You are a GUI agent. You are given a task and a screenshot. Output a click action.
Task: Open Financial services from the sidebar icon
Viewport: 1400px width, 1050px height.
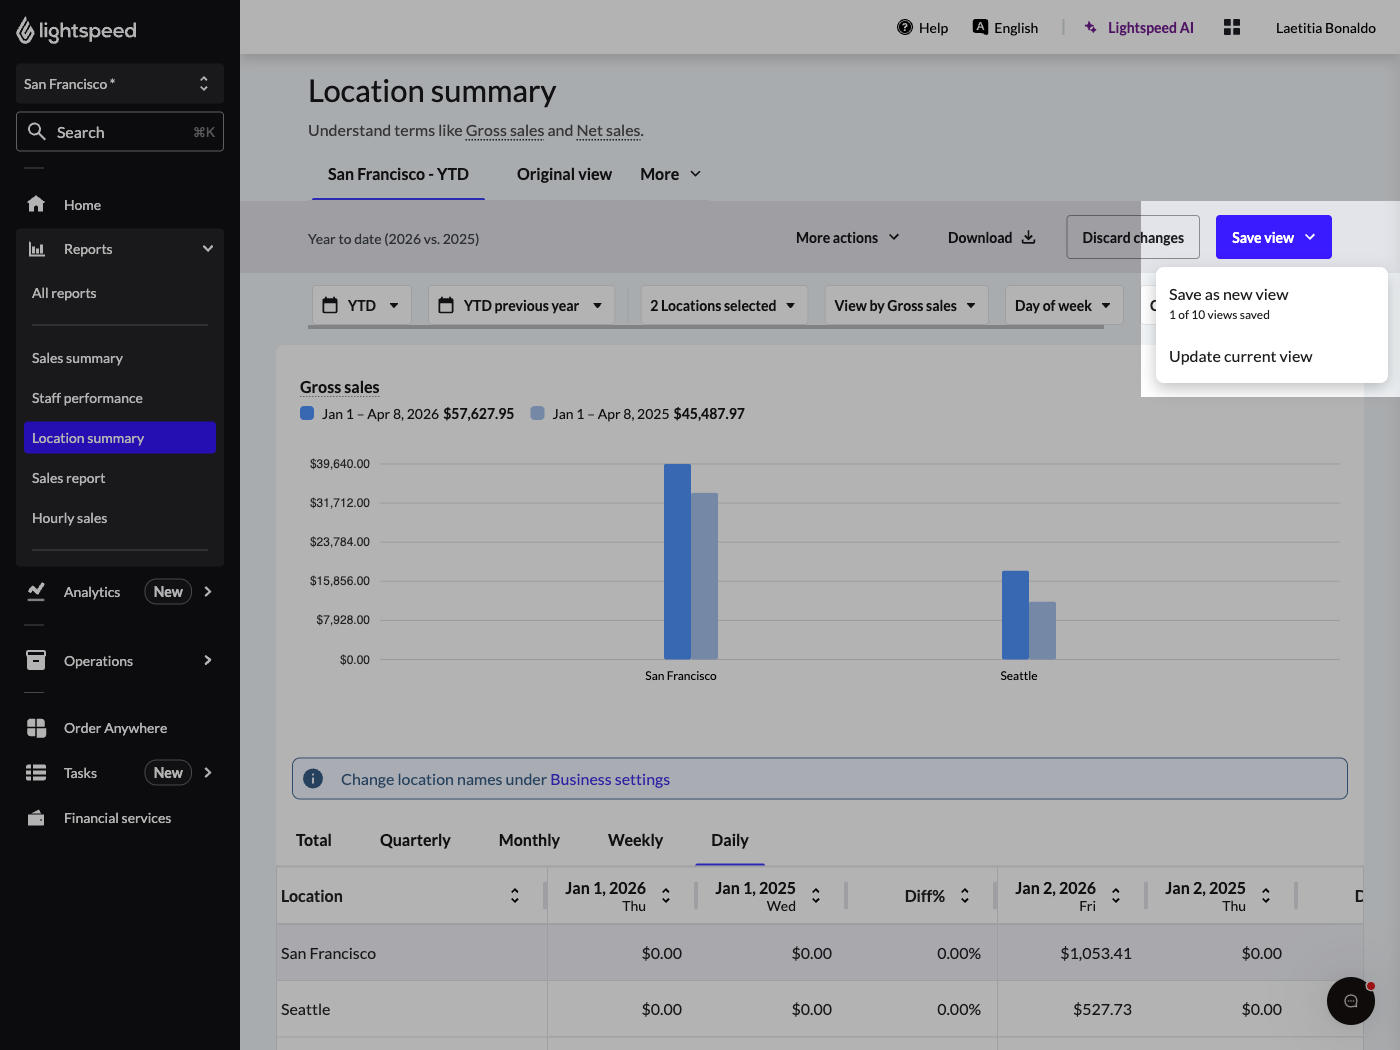click(x=36, y=817)
